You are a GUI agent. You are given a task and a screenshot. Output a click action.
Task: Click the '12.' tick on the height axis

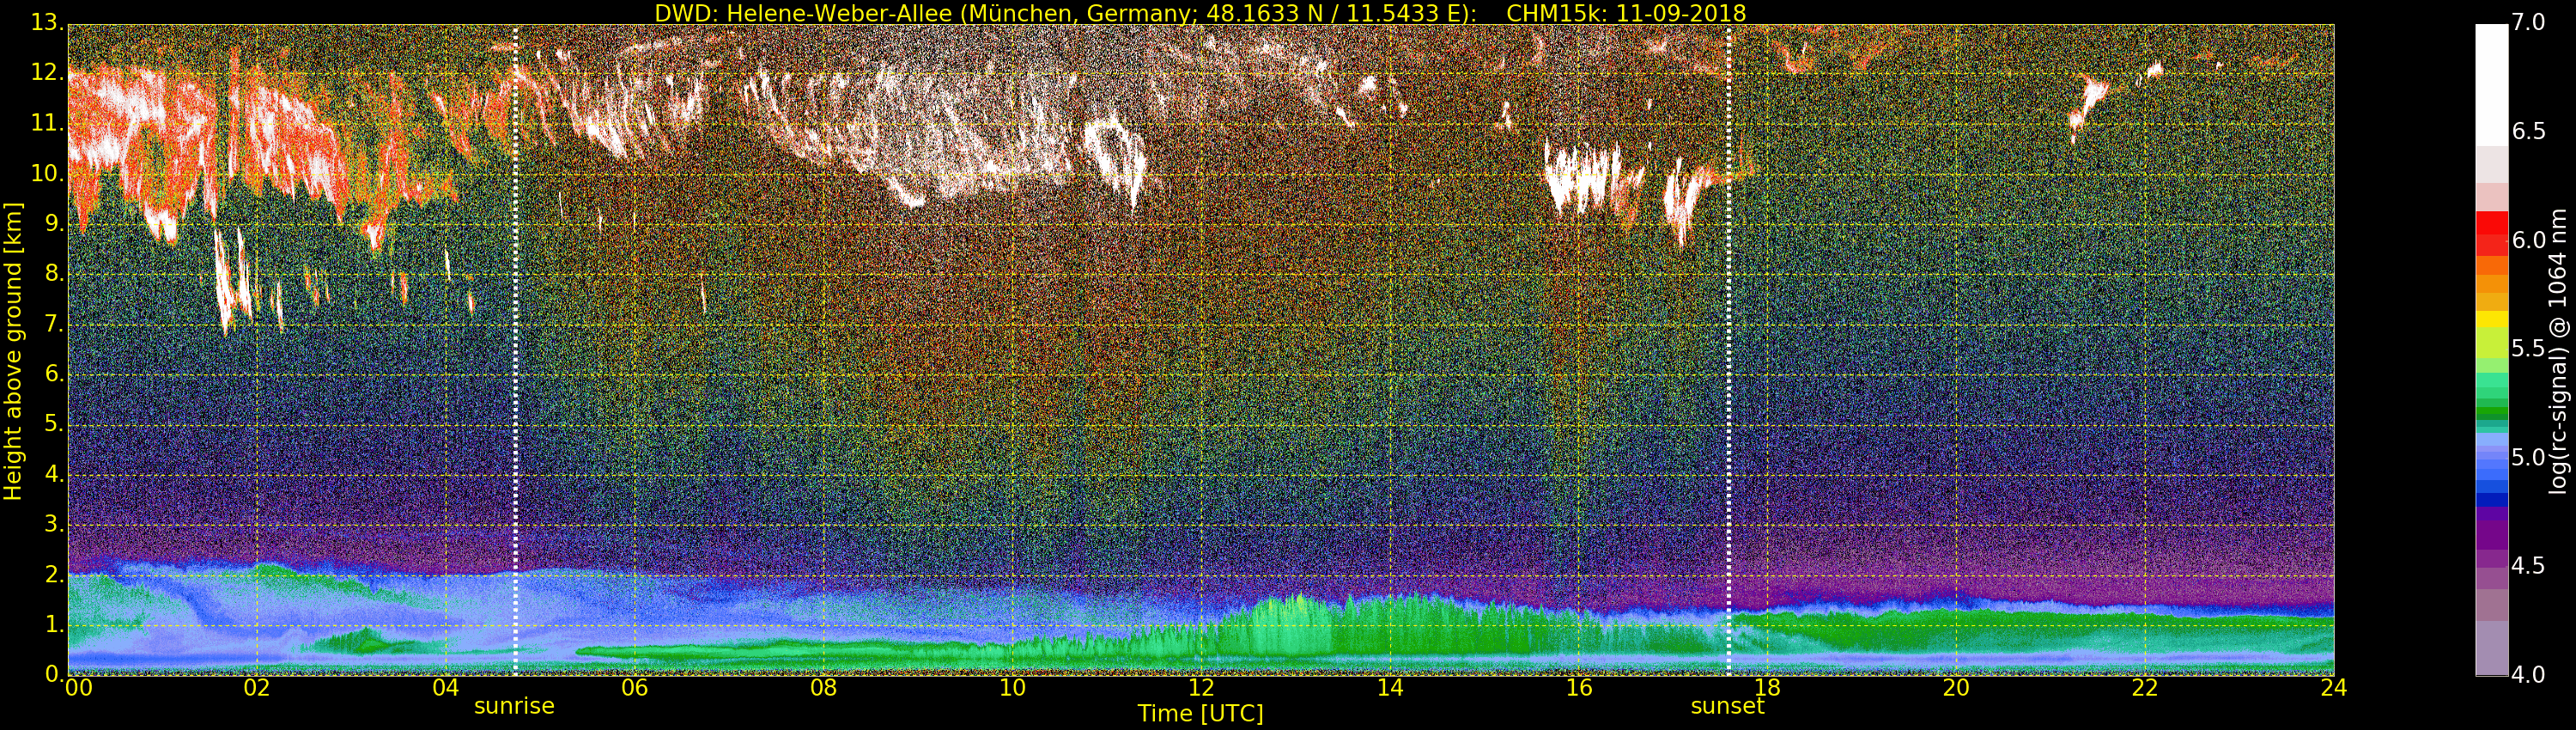click(47, 73)
